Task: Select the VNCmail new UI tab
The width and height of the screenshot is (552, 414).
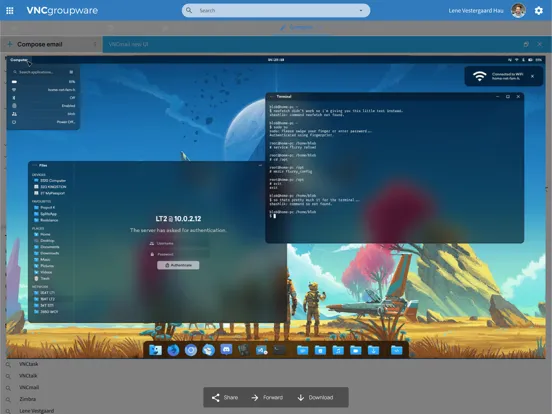Action: (x=128, y=44)
